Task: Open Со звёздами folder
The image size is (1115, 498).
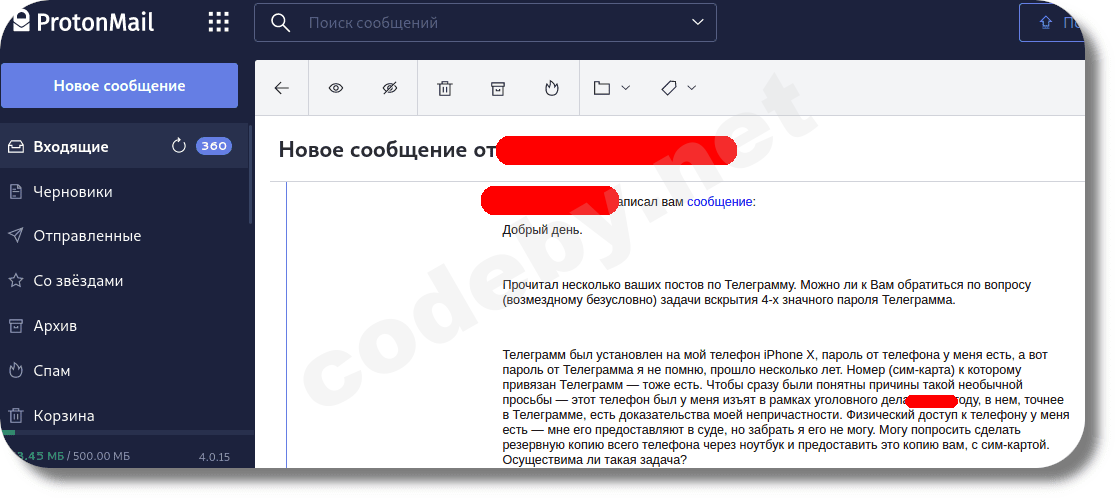Action: pyautogui.click(x=124, y=281)
